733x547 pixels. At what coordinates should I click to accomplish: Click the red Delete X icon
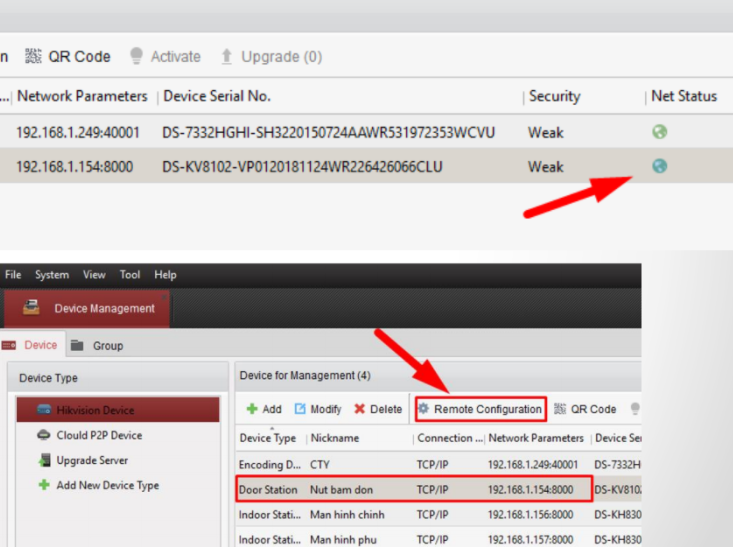pyautogui.click(x=359, y=409)
